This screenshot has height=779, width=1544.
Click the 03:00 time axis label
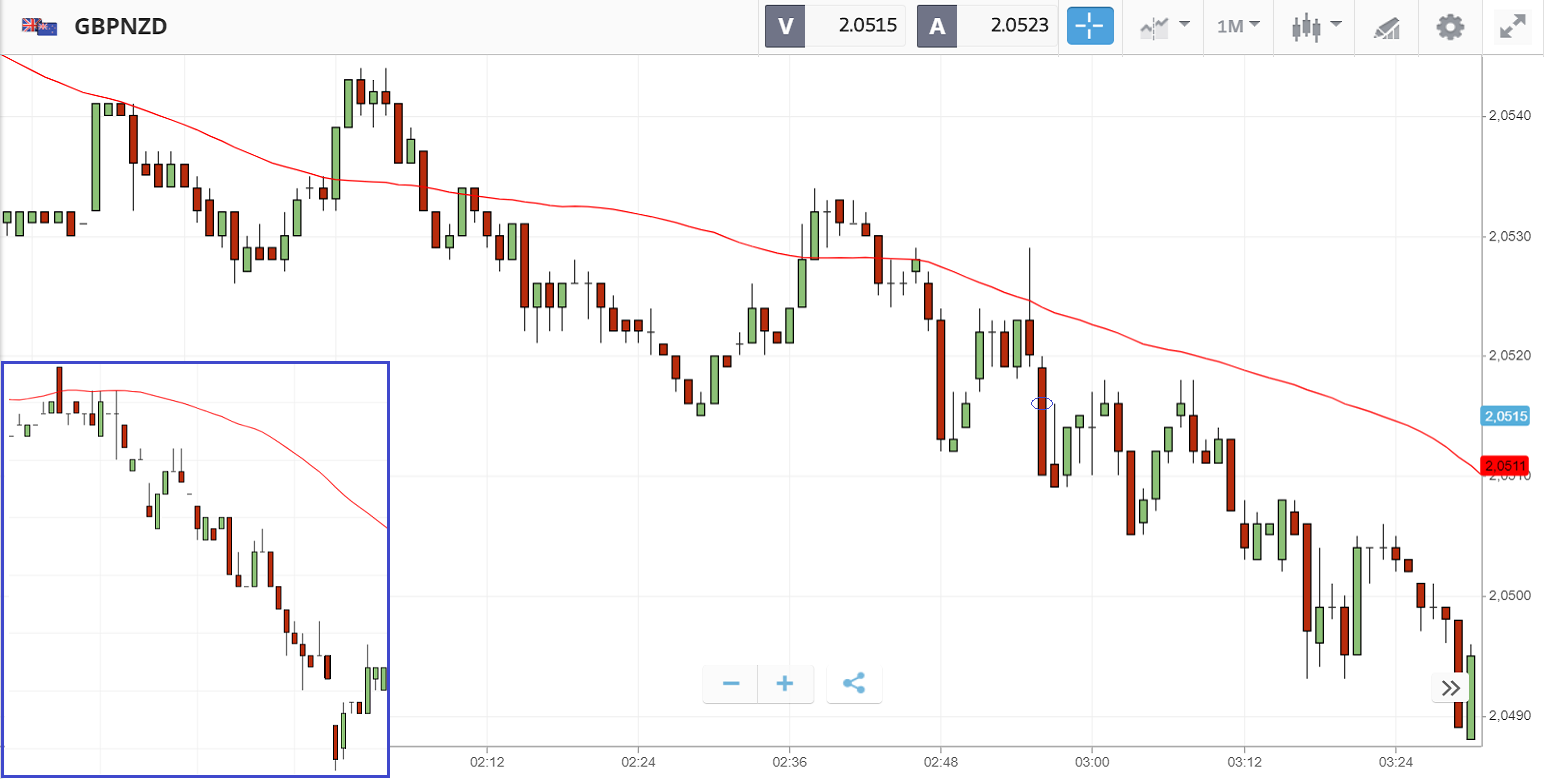tap(1092, 761)
